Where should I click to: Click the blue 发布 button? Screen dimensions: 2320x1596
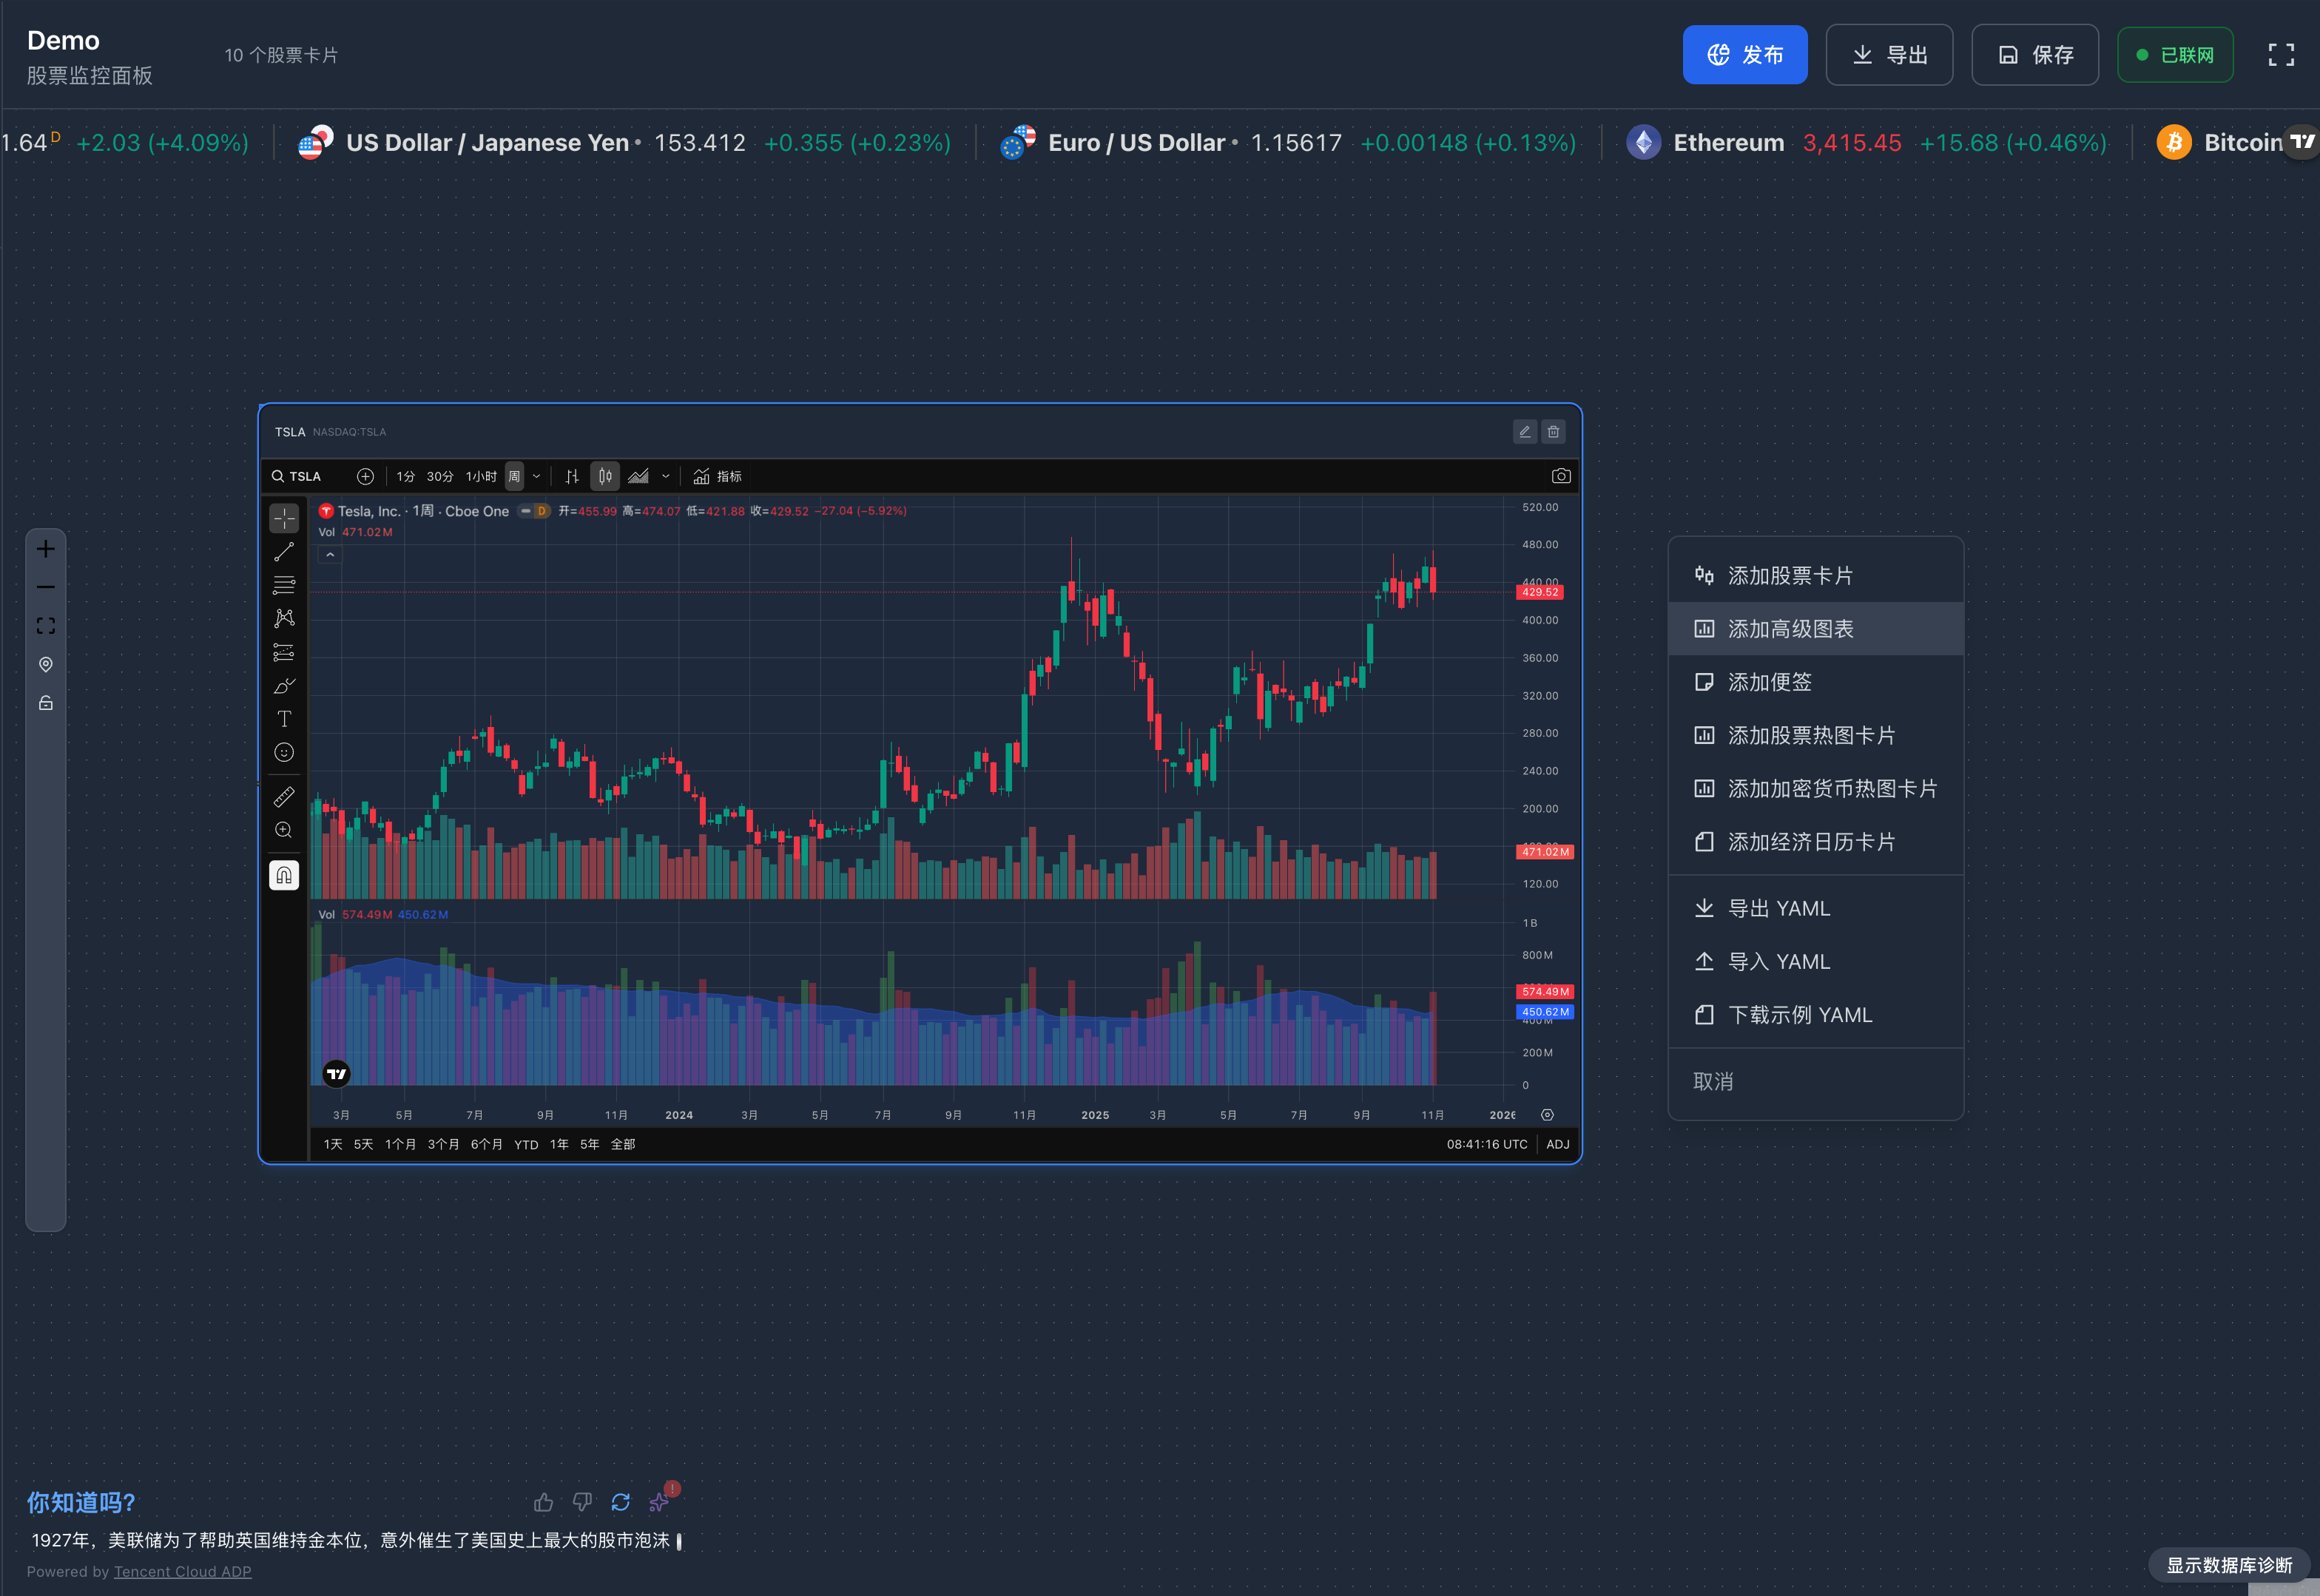1744,55
